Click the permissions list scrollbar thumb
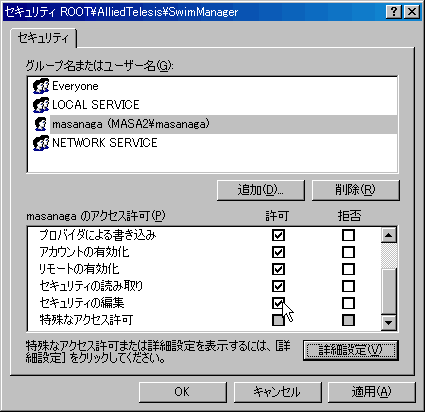 (389, 291)
